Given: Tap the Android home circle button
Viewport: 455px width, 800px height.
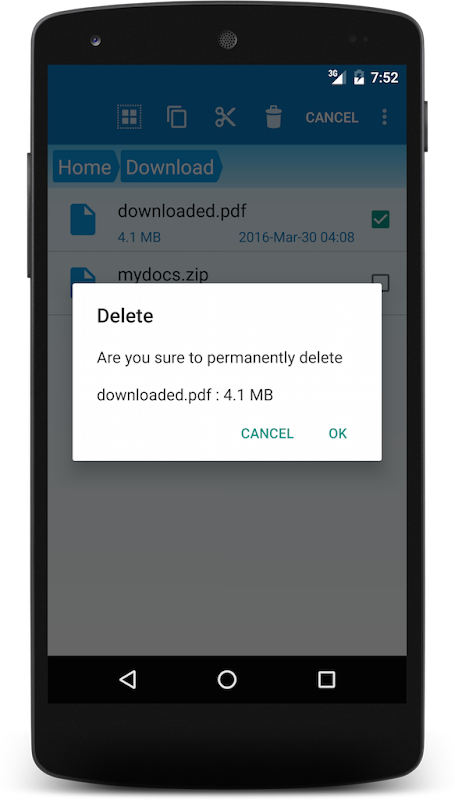Looking at the screenshot, I should pyautogui.click(x=227, y=679).
